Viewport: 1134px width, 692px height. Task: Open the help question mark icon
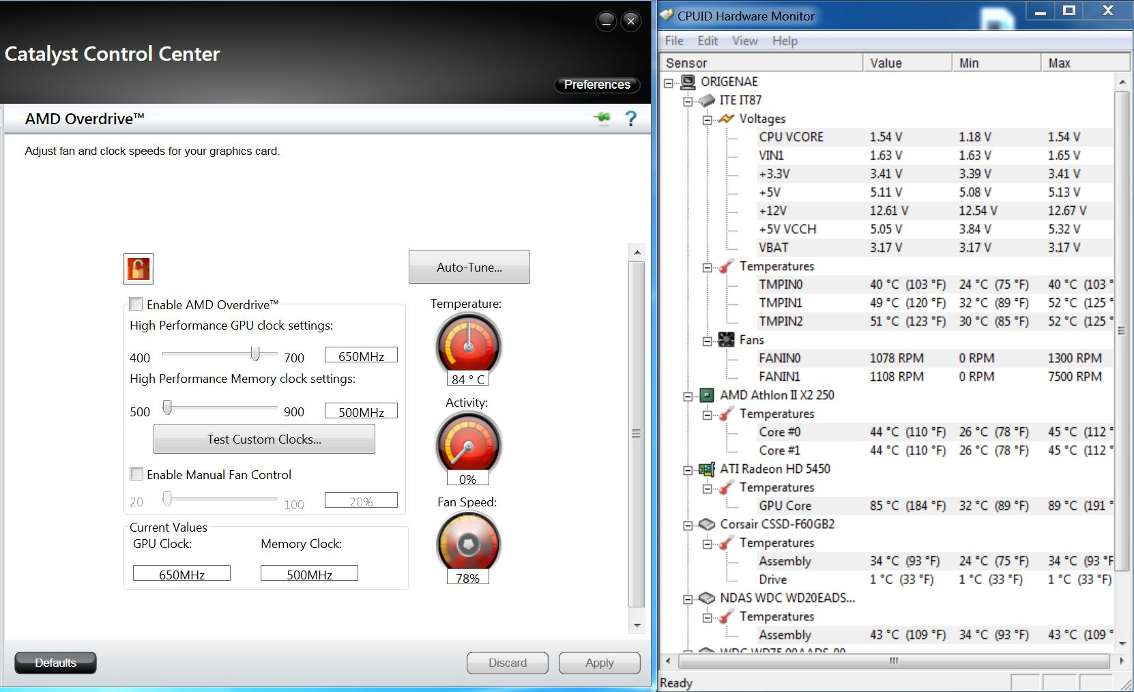[631, 118]
